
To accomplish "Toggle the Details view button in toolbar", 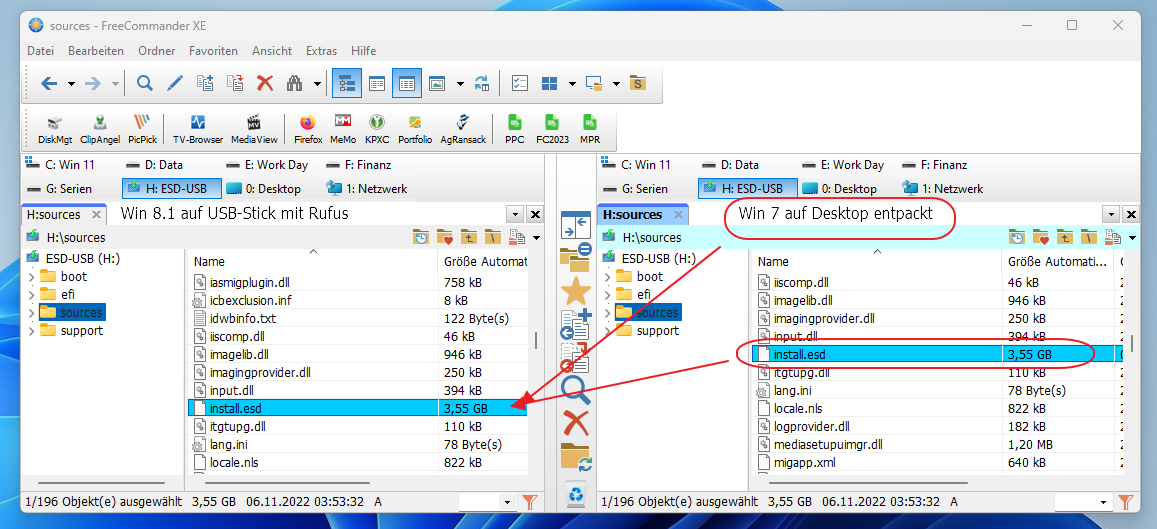I will [x=407, y=83].
